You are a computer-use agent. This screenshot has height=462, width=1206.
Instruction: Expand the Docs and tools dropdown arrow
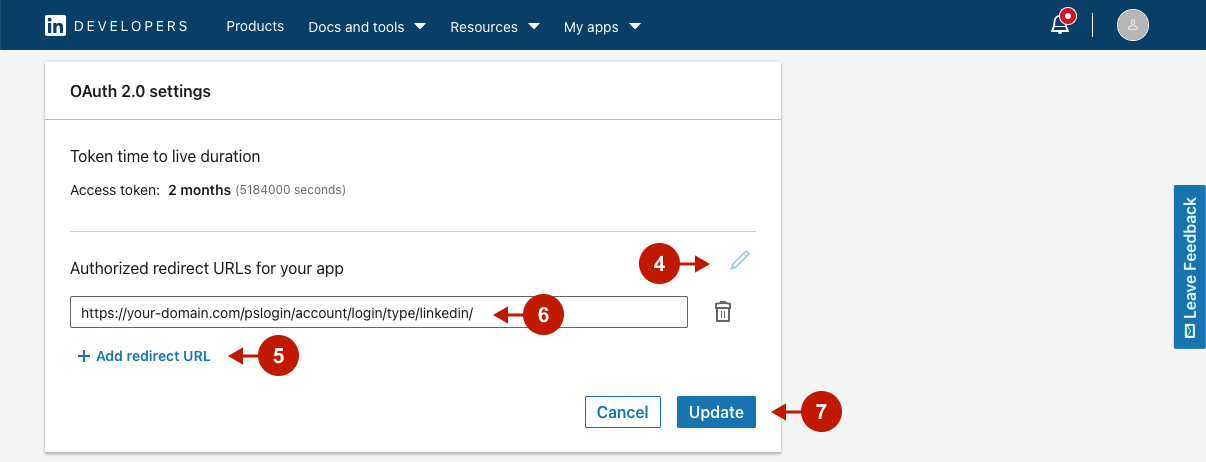pos(420,26)
